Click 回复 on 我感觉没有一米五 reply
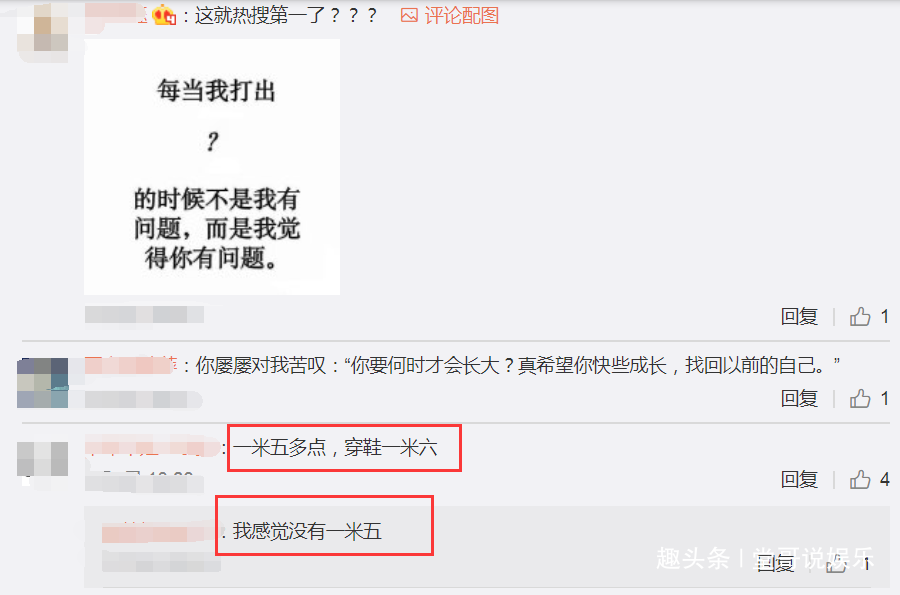 click(x=775, y=563)
